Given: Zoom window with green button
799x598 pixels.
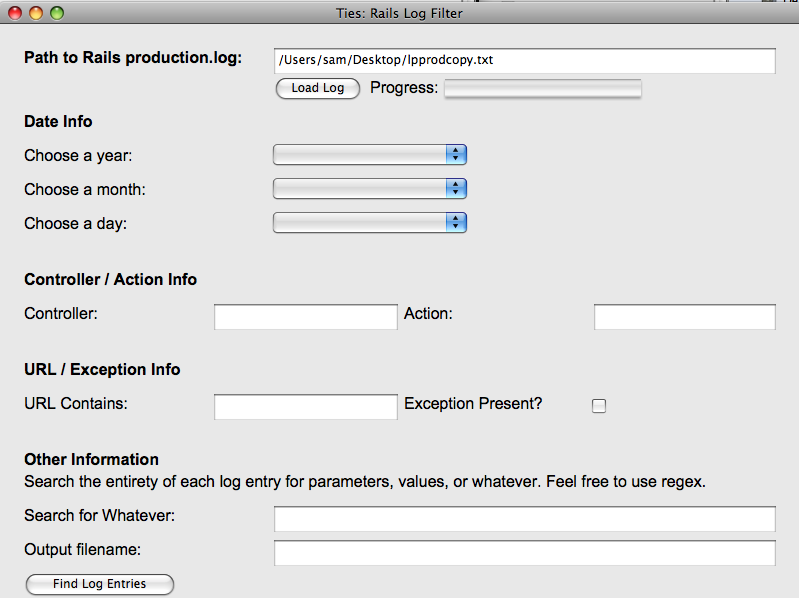Looking at the screenshot, I should (57, 13).
